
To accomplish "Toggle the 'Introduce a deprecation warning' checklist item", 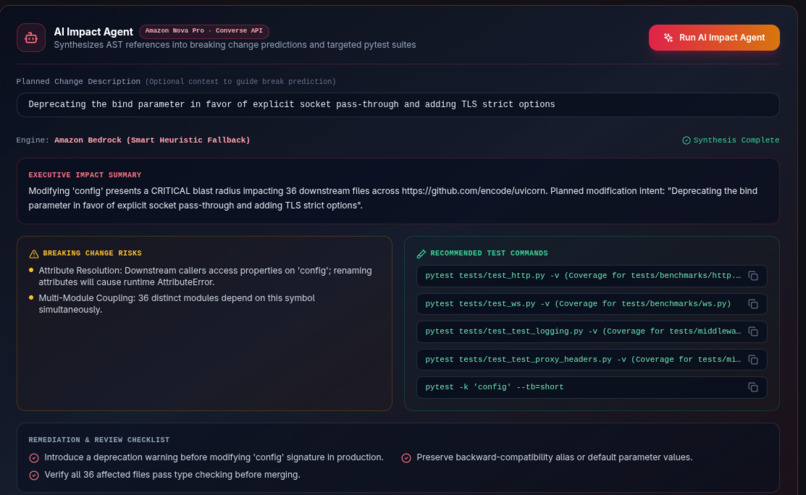I will 34,457.
